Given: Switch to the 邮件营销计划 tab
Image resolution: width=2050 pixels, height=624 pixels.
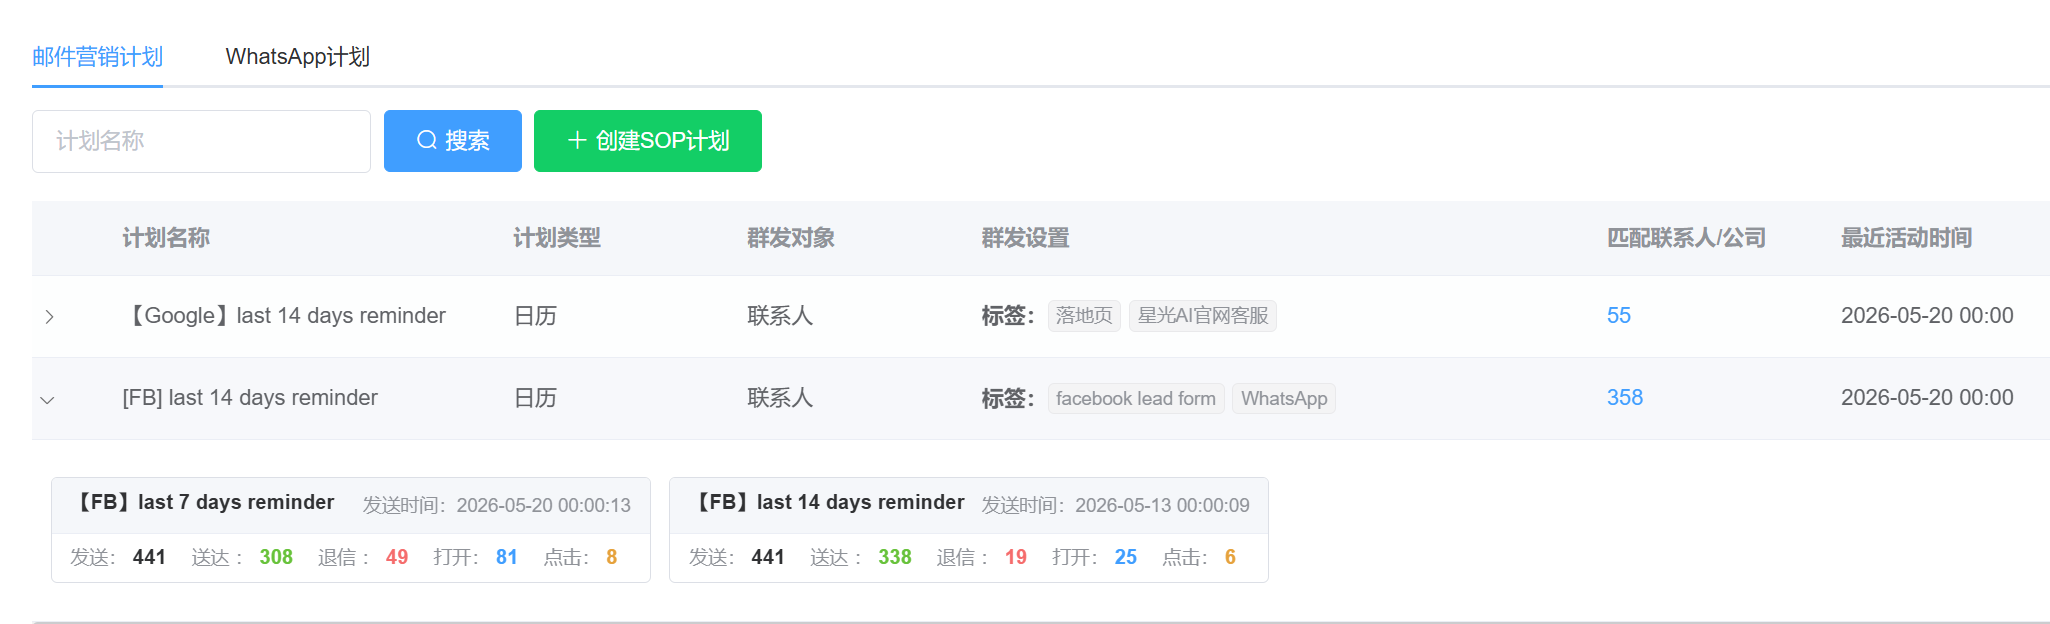Looking at the screenshot, I should tap(97, 57).
